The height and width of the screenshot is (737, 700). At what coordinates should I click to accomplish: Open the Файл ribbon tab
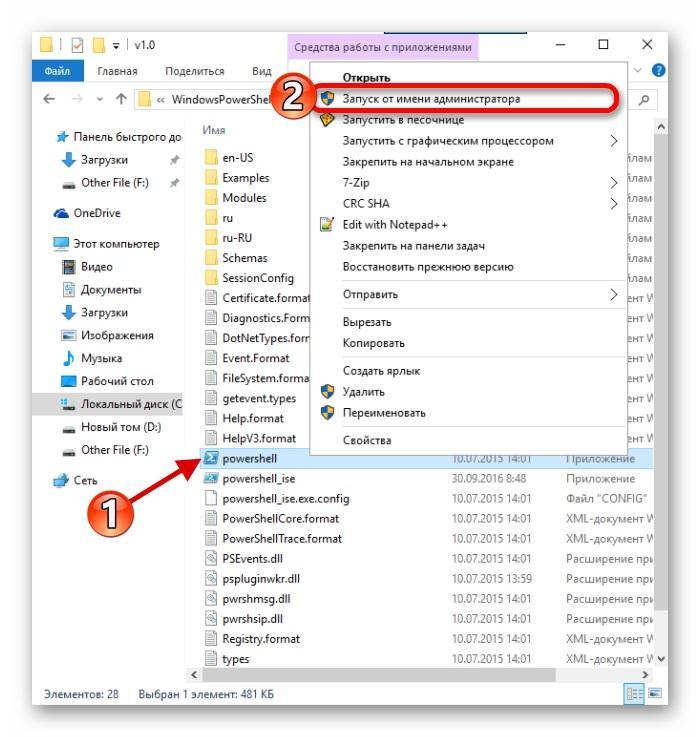(x=57, y=71)
